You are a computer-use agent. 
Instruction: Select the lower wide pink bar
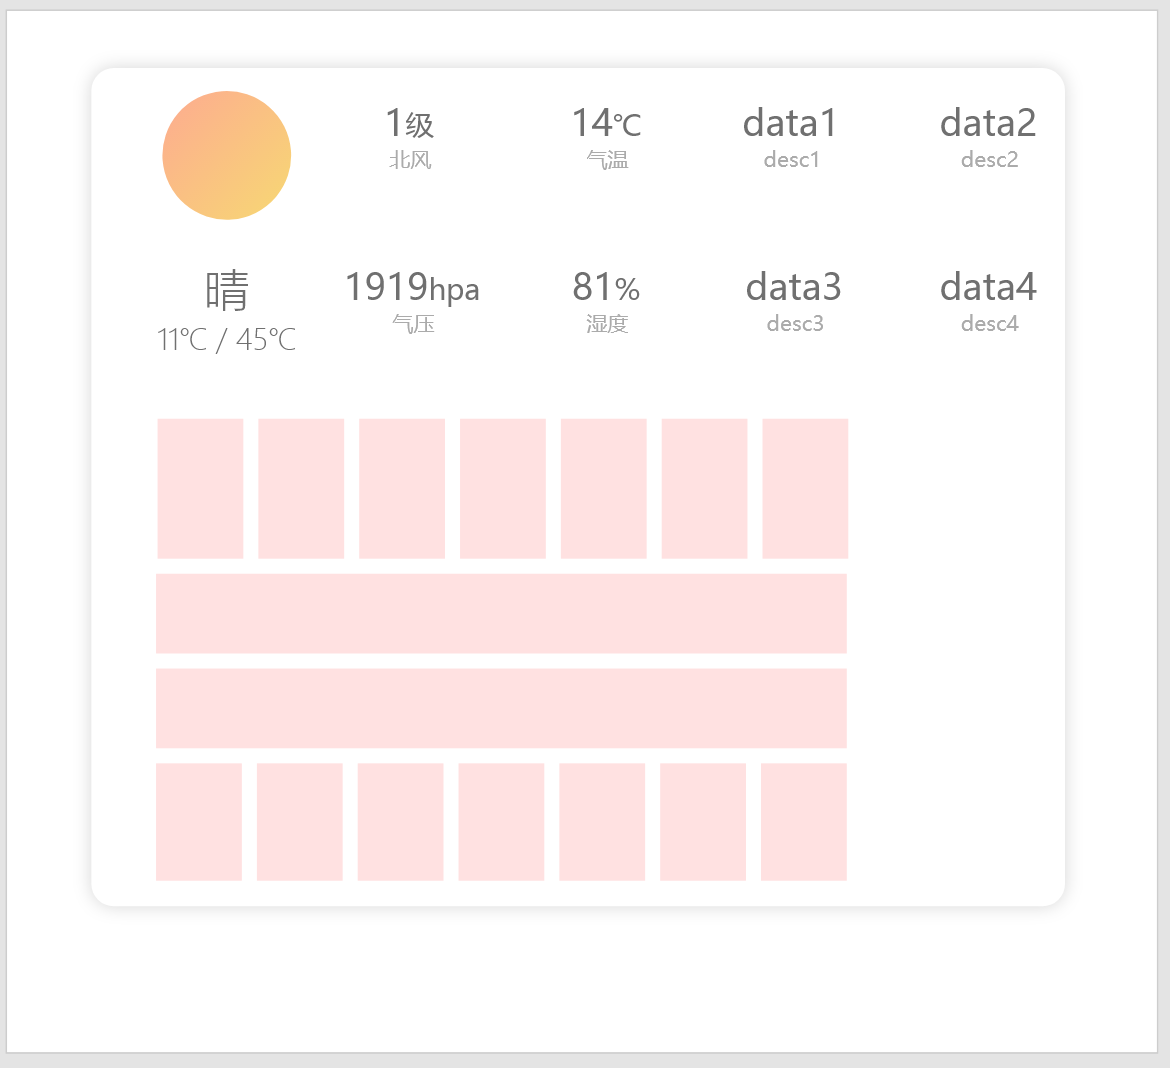501,708
